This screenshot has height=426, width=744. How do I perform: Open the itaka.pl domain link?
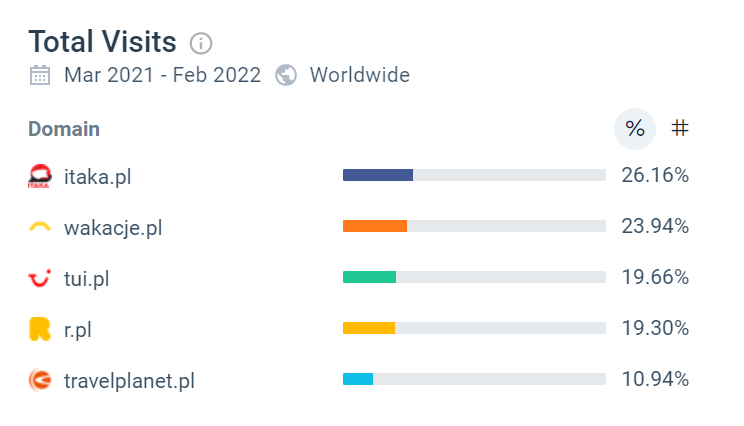click(98, 177)
